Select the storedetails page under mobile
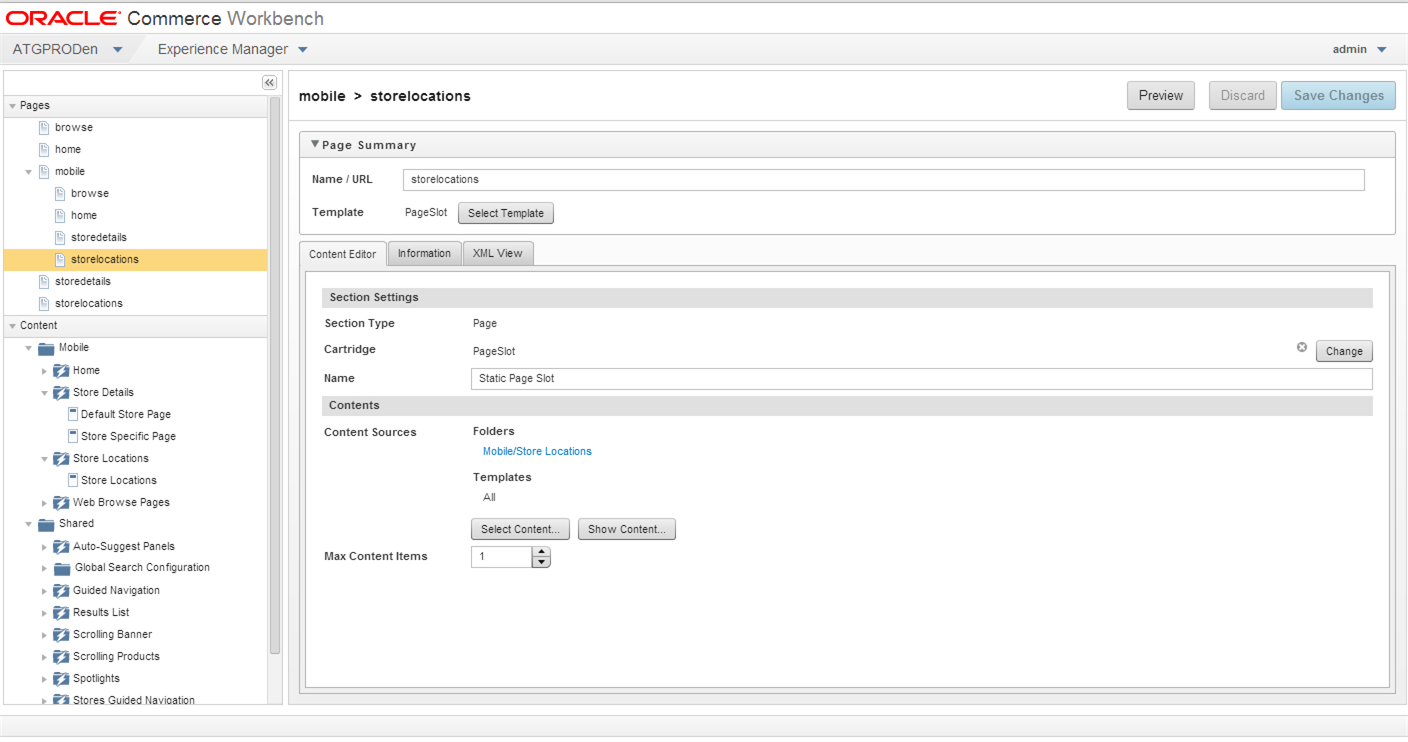The width and height of the screenshot is (1408, 742). point(99,237)
